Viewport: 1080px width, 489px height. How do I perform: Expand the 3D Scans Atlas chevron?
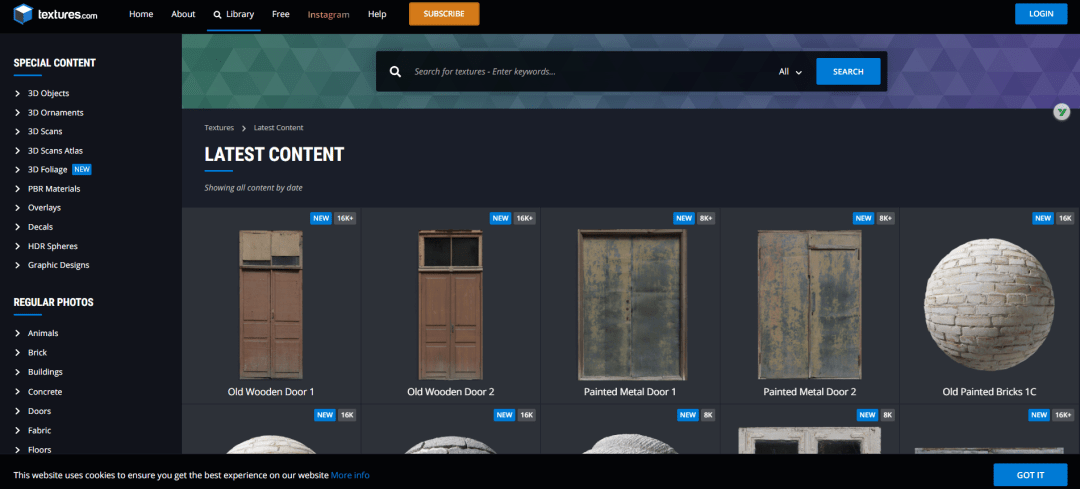[18, 150]
